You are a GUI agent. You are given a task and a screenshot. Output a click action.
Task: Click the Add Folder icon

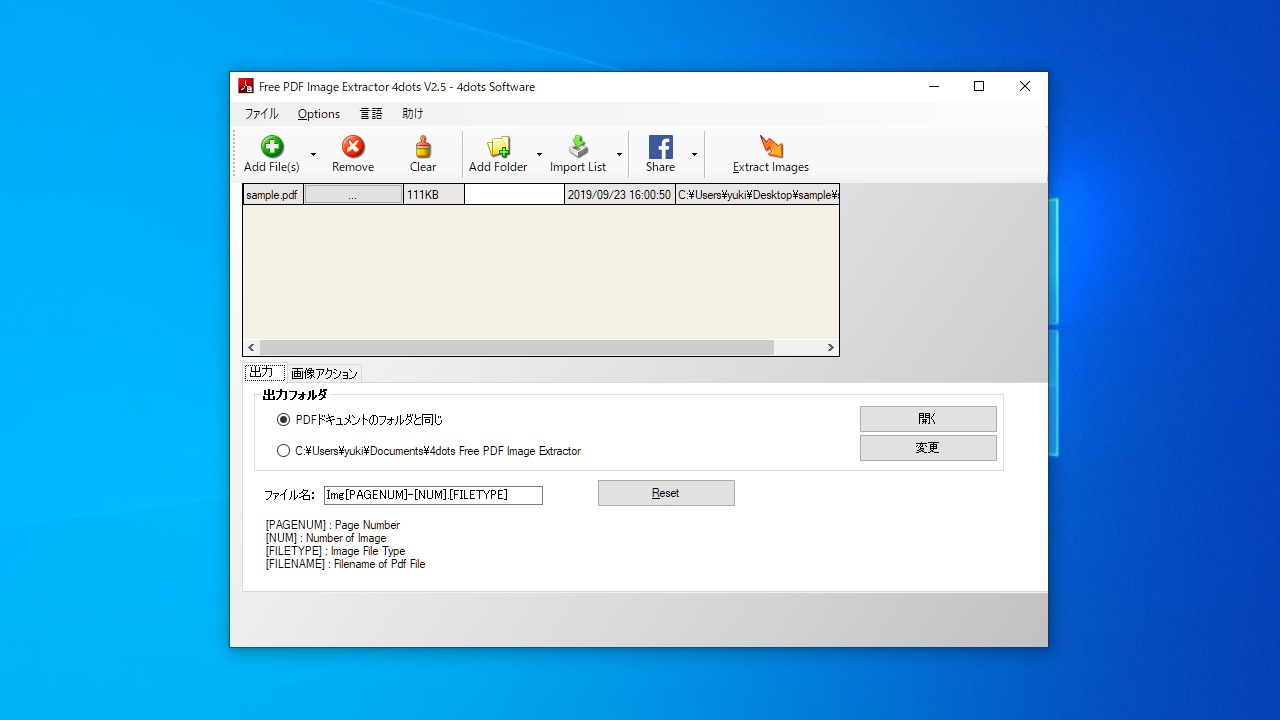pyautogui.click(x=498, y=147)
